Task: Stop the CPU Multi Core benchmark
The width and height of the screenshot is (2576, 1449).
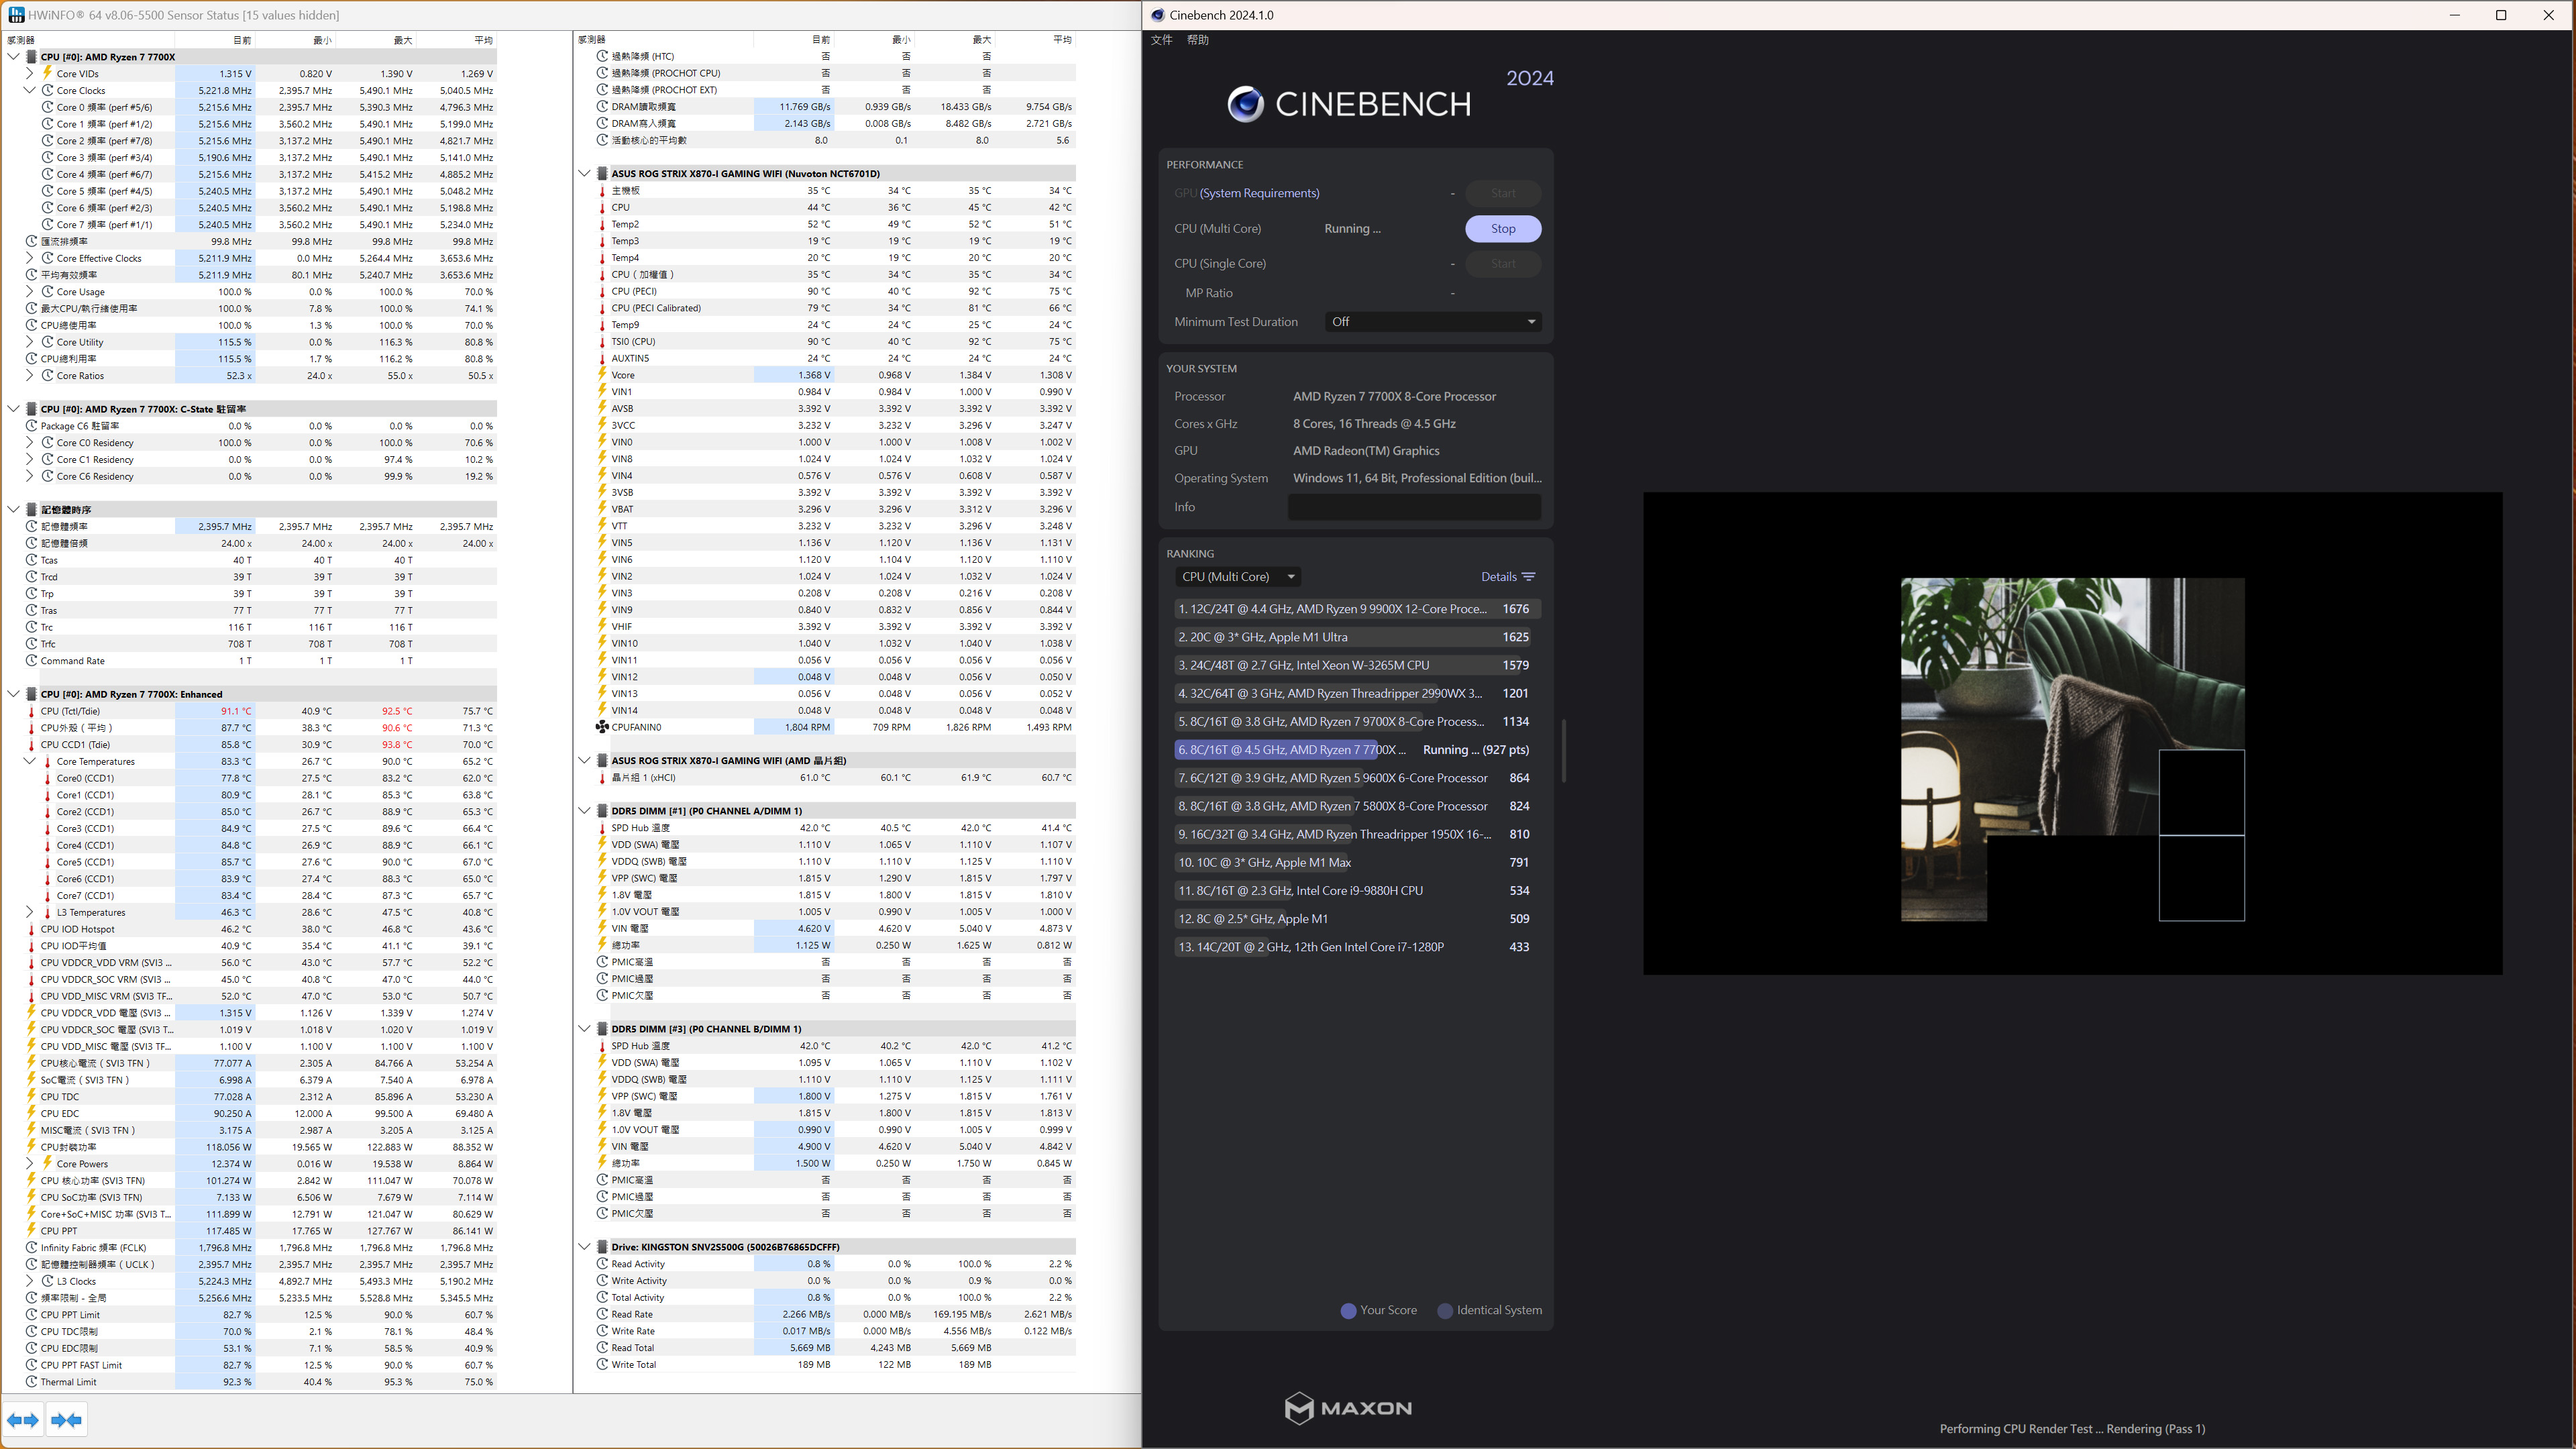Action: pyautogui.click(x=1502, y=229)
